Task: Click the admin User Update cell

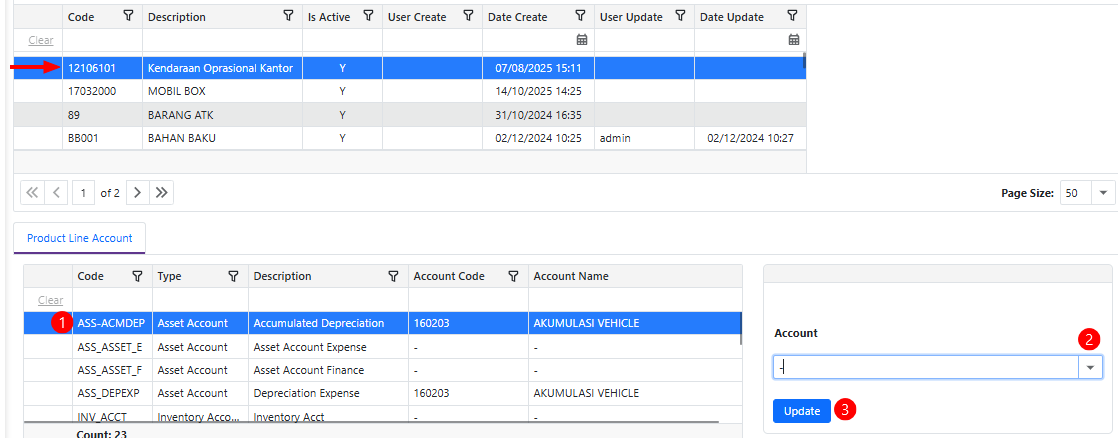Action: pyautogui.click(x=645, y=138)
